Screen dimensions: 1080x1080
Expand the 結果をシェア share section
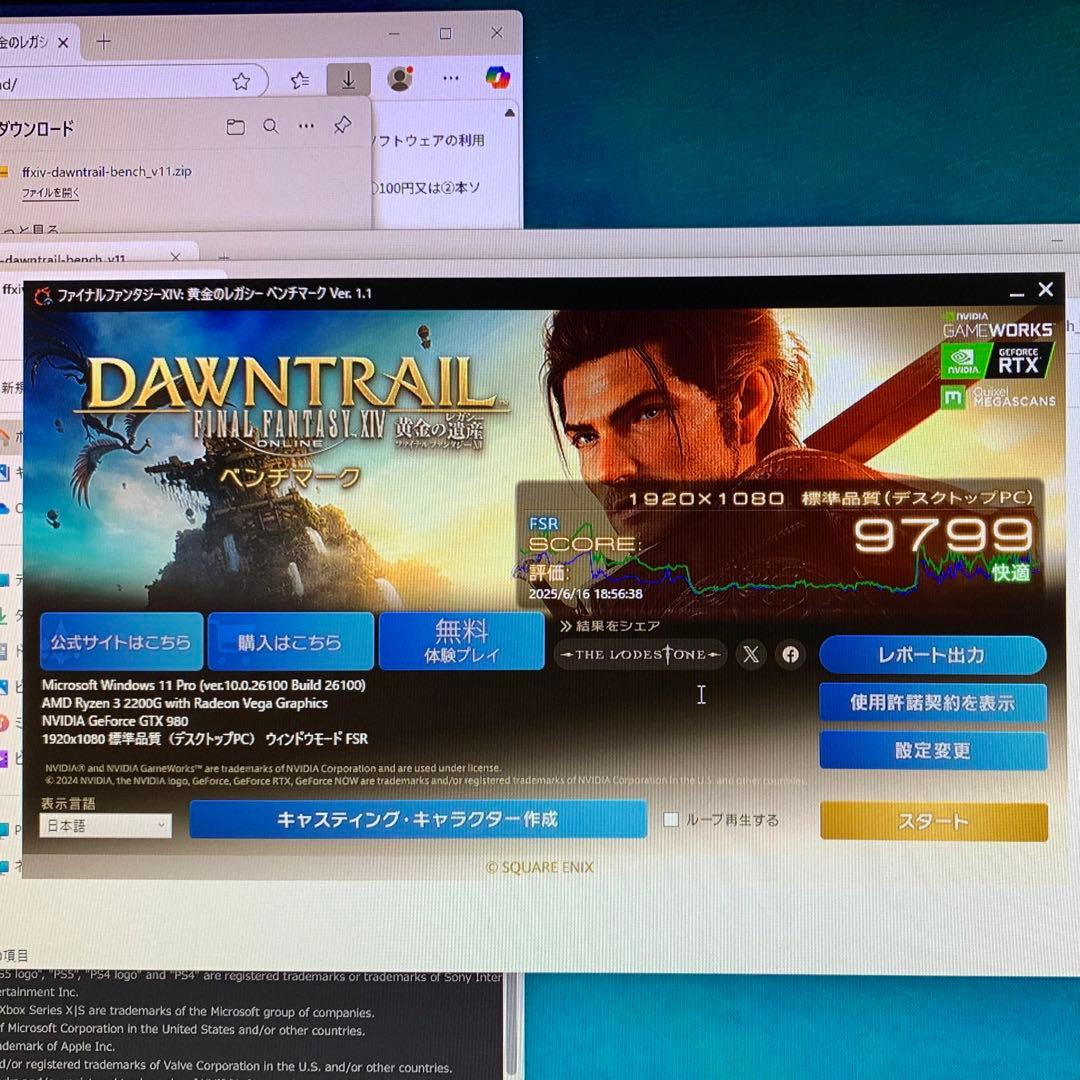pos(611,627)
